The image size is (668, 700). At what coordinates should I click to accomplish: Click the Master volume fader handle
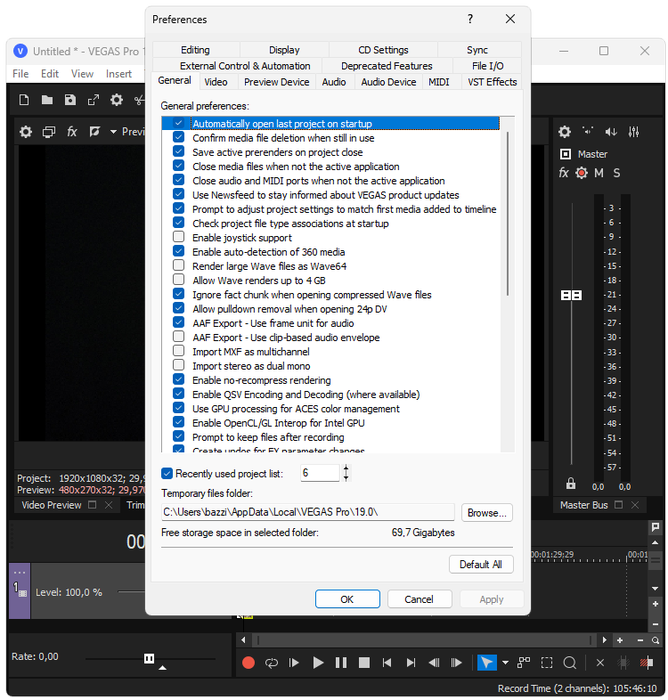point(571,295)
